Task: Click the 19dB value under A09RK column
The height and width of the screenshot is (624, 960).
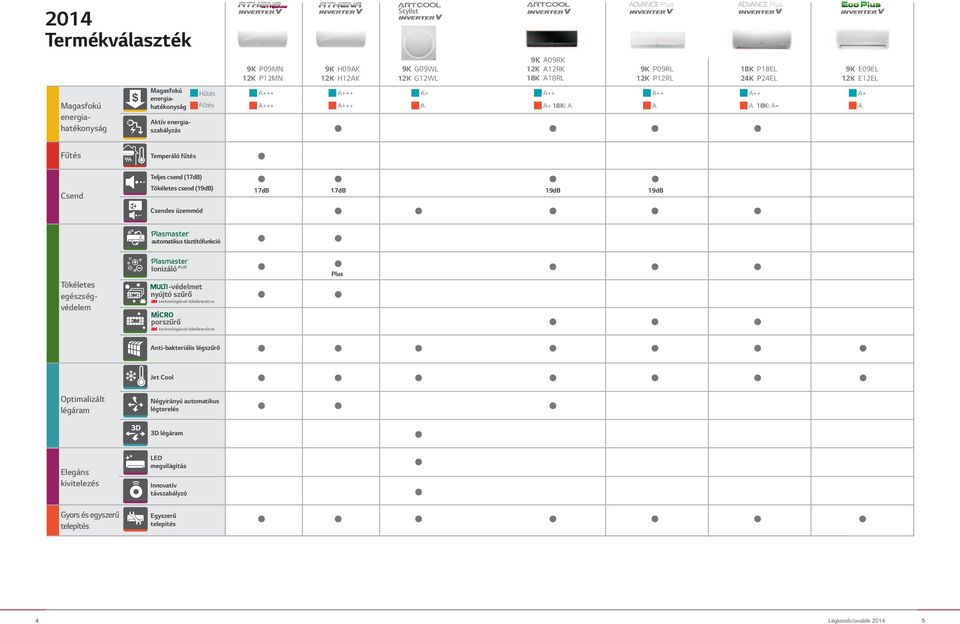Action: tap(553, 190)
